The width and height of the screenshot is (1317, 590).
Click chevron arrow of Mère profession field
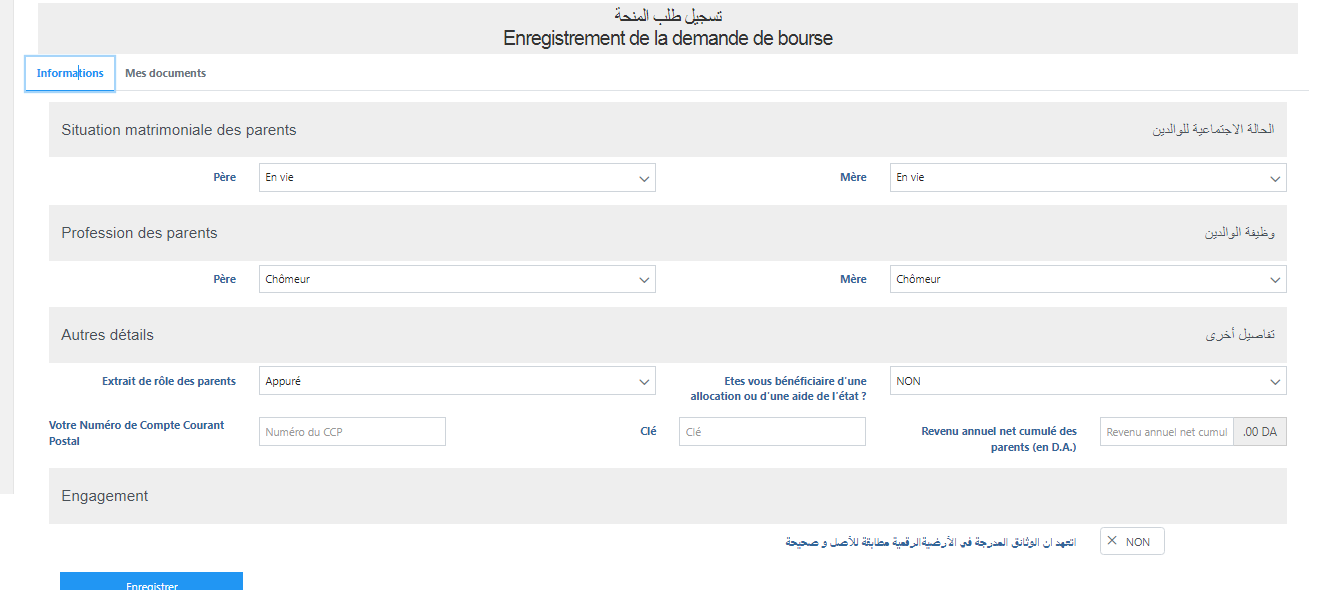1275,280
